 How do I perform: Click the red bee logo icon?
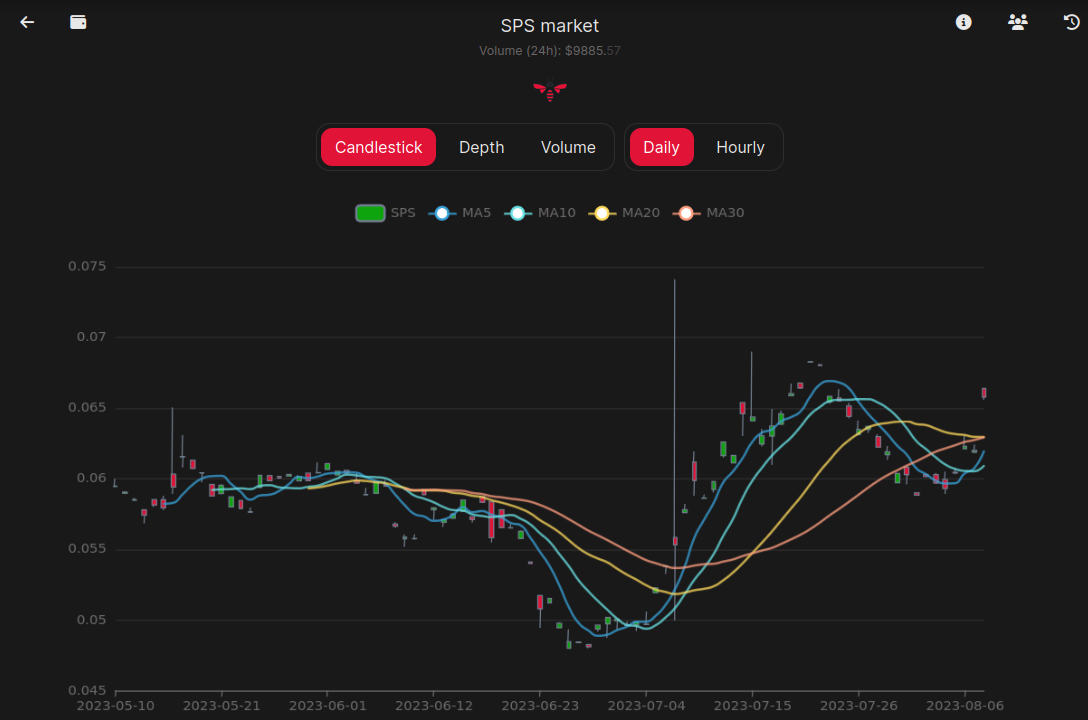point(550,91)
